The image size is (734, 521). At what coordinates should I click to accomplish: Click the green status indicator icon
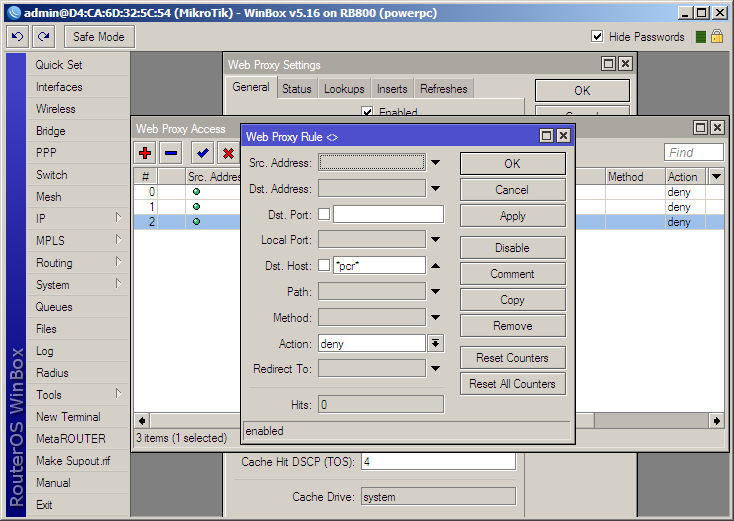(701, 37)
